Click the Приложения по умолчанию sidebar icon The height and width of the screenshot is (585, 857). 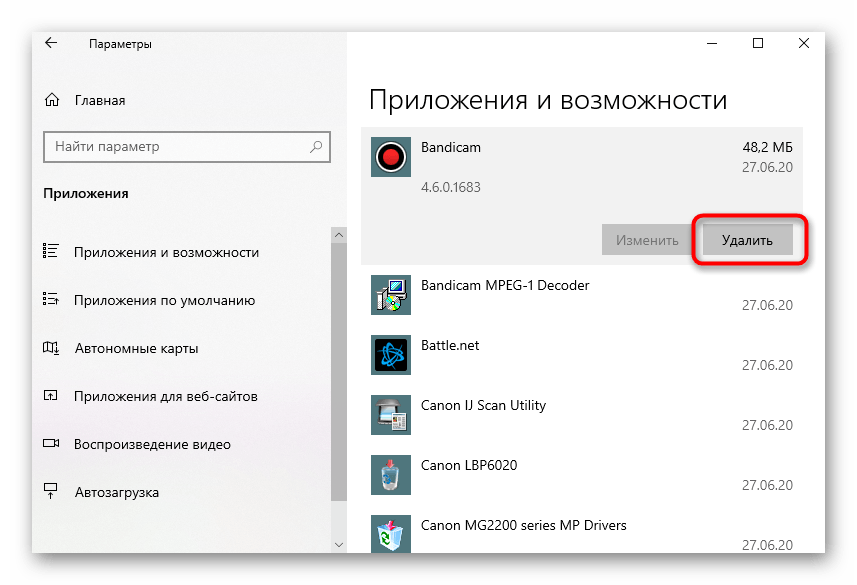tap(50, 299)
